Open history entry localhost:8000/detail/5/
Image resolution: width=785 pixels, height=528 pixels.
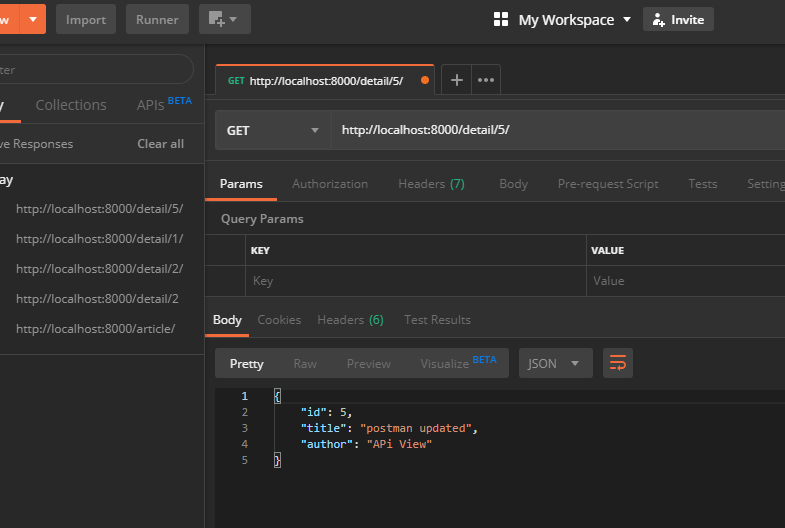pos(100,209)
